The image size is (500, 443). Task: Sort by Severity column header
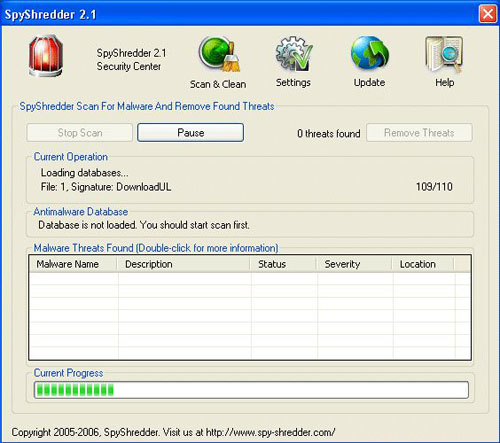(x=354, y=264)
